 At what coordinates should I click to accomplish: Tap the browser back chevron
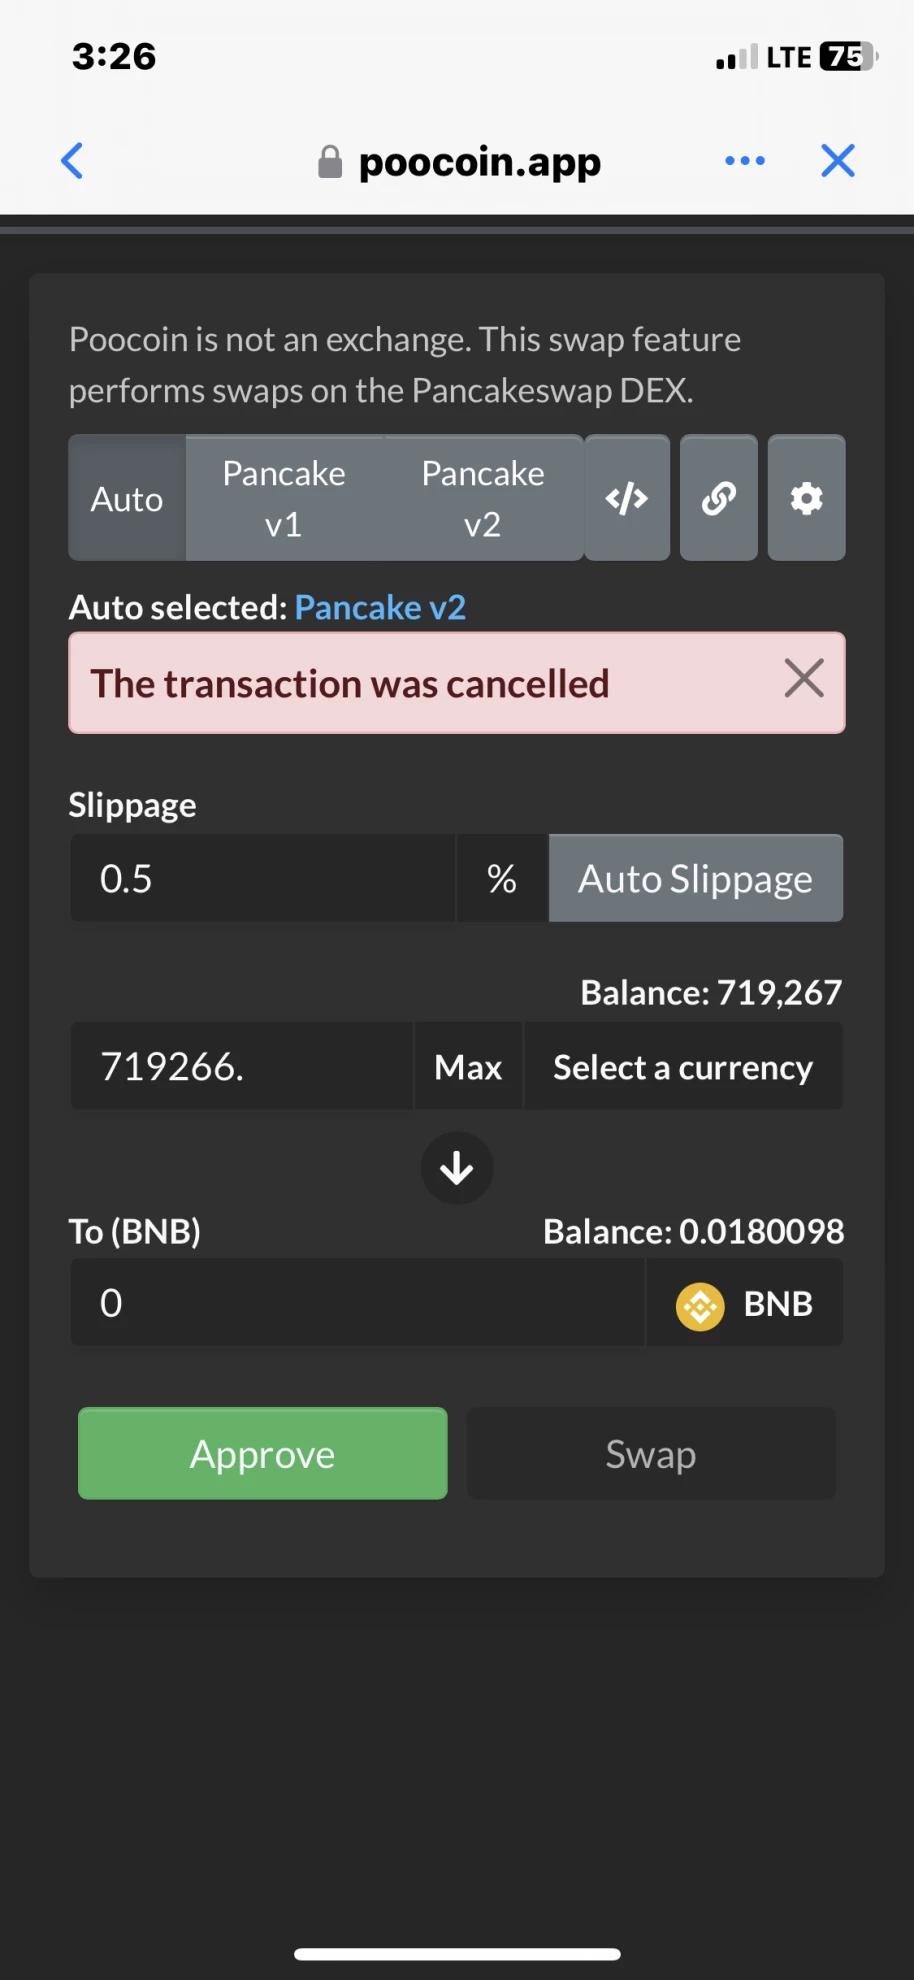(72, 160)
